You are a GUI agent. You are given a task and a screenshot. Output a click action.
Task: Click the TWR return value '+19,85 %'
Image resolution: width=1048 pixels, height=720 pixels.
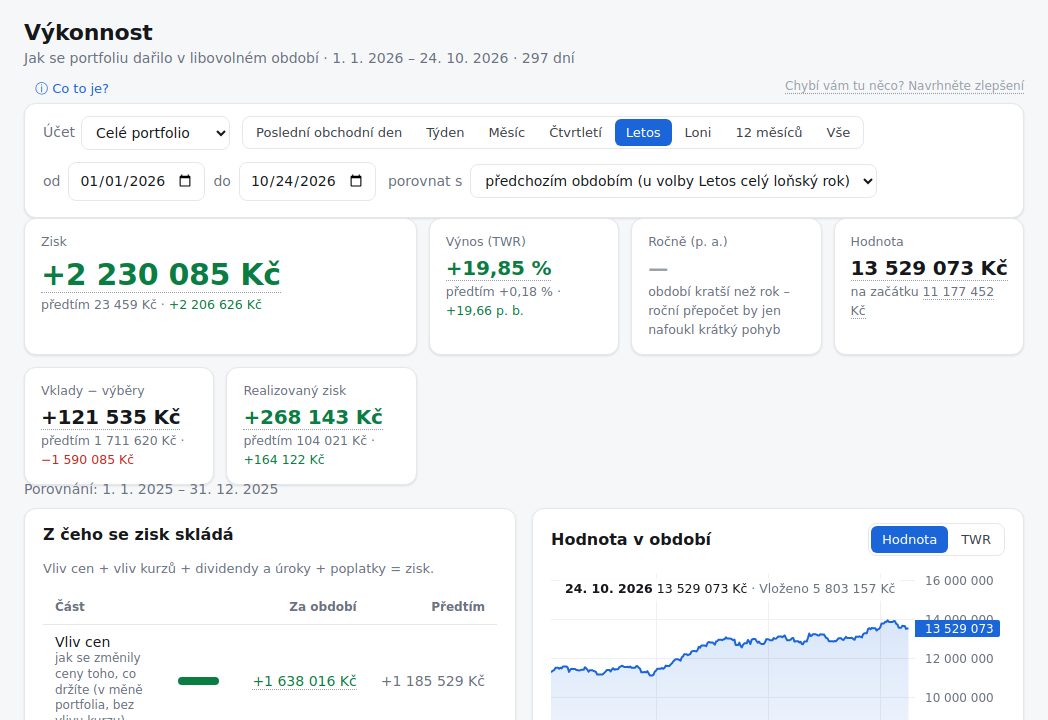click(x=499, y=268)
